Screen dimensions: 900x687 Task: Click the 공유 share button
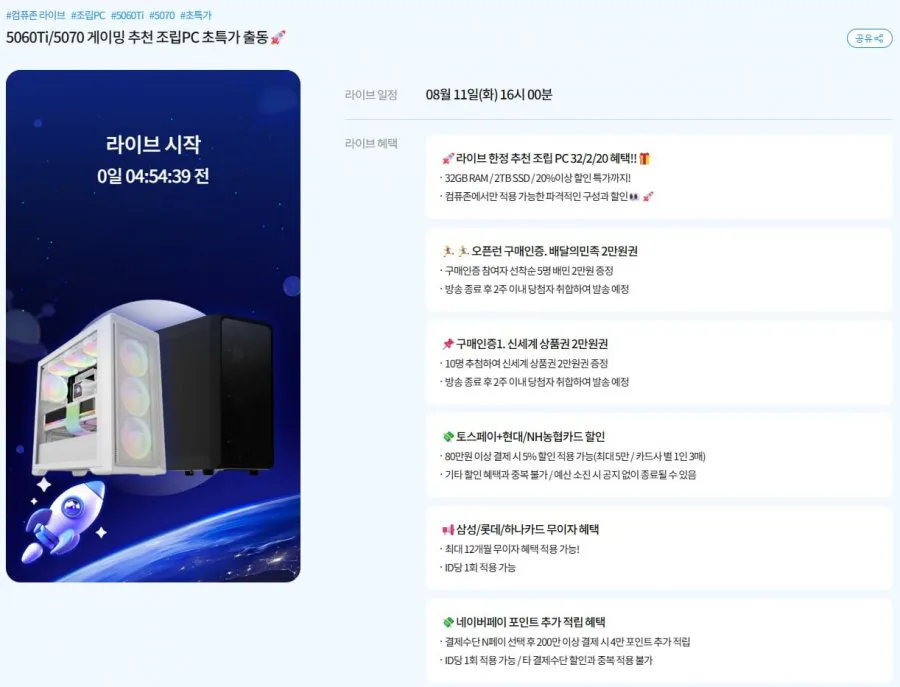[869, 38]
